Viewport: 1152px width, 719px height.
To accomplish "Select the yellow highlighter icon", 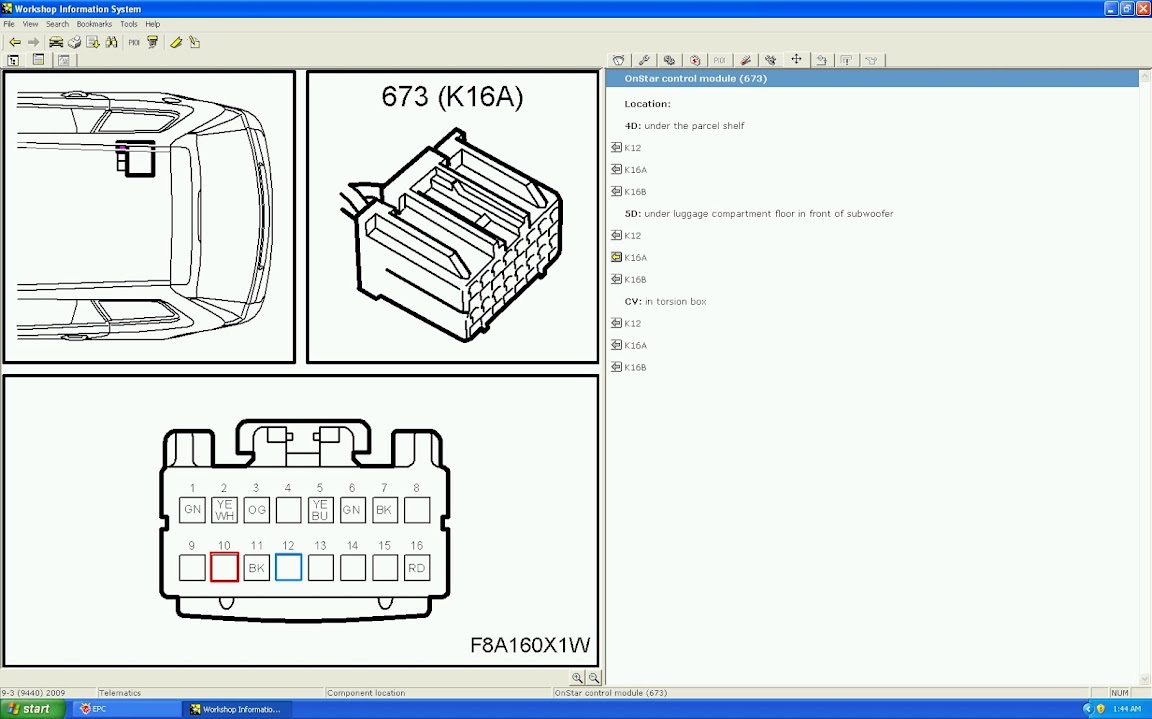I will click(x=176, y=43).
